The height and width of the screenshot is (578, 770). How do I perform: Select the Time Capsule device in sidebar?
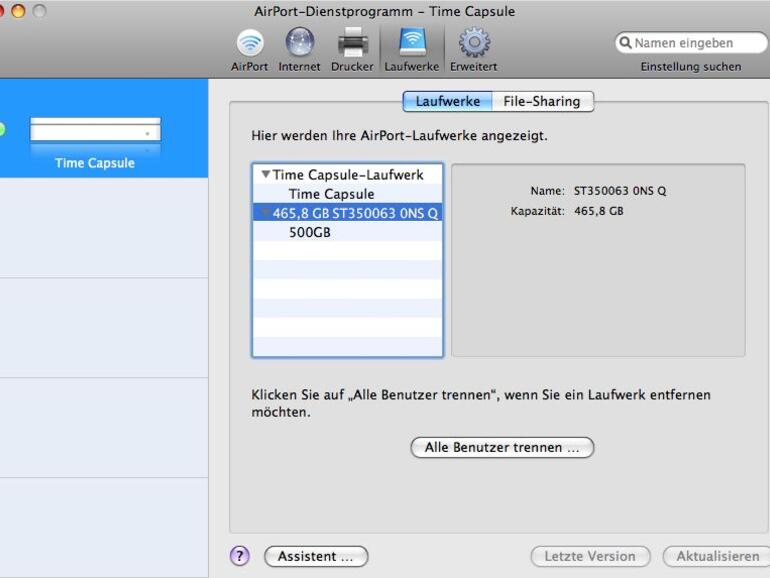click(x=95, y=140)
